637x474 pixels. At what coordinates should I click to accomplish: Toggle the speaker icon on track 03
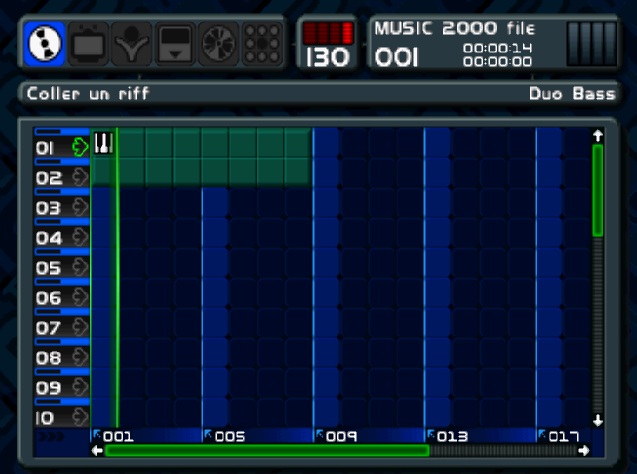pyautogui.click(x=80, y=207)
